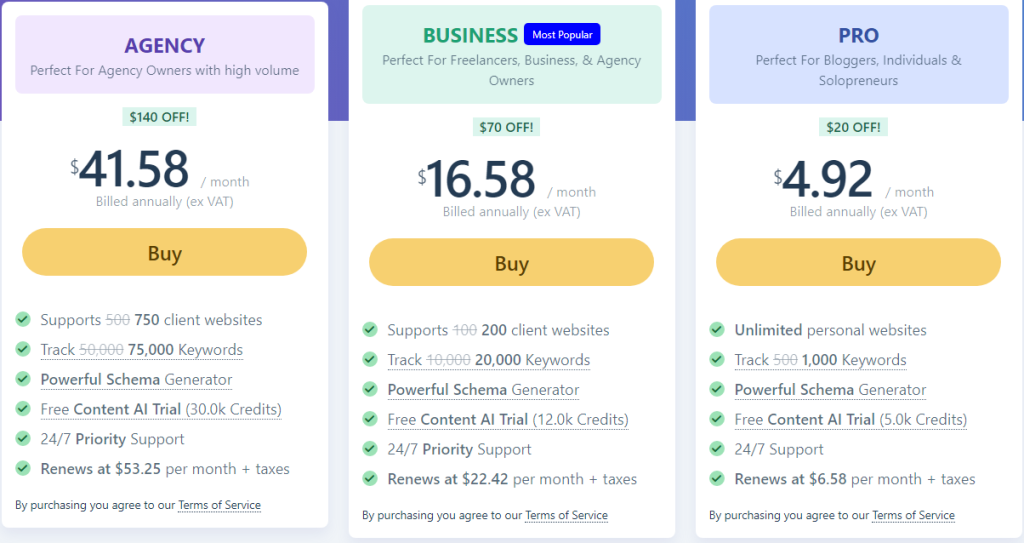1024x543 pixels.
Task: Click the checkmark beside 200 client websites
Action: pyautogui.click(x=370, y=330)
